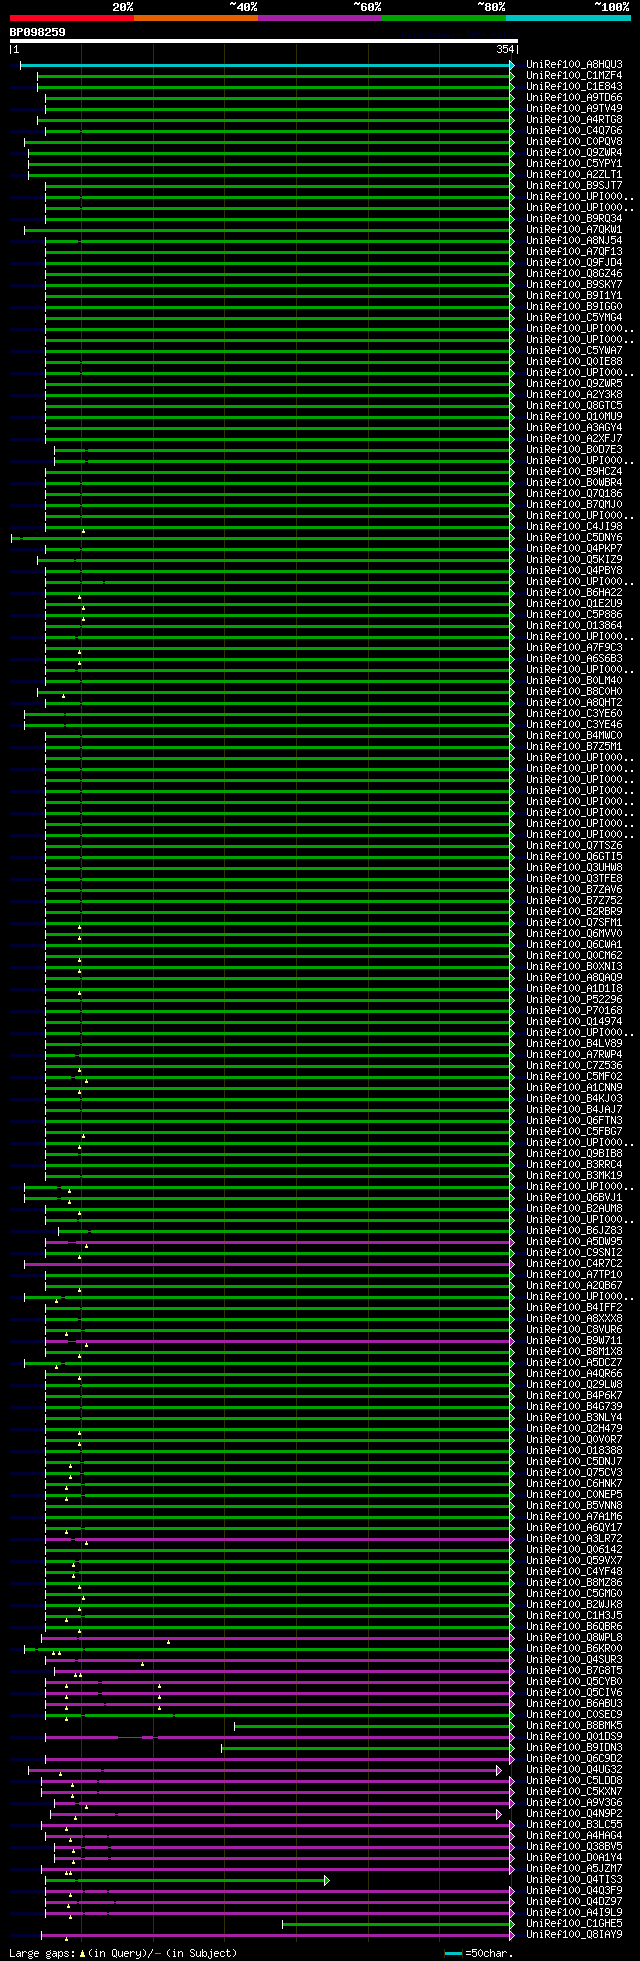
Task: Open the UniRef100_C1E843 hit
Action: pos(574,86)
